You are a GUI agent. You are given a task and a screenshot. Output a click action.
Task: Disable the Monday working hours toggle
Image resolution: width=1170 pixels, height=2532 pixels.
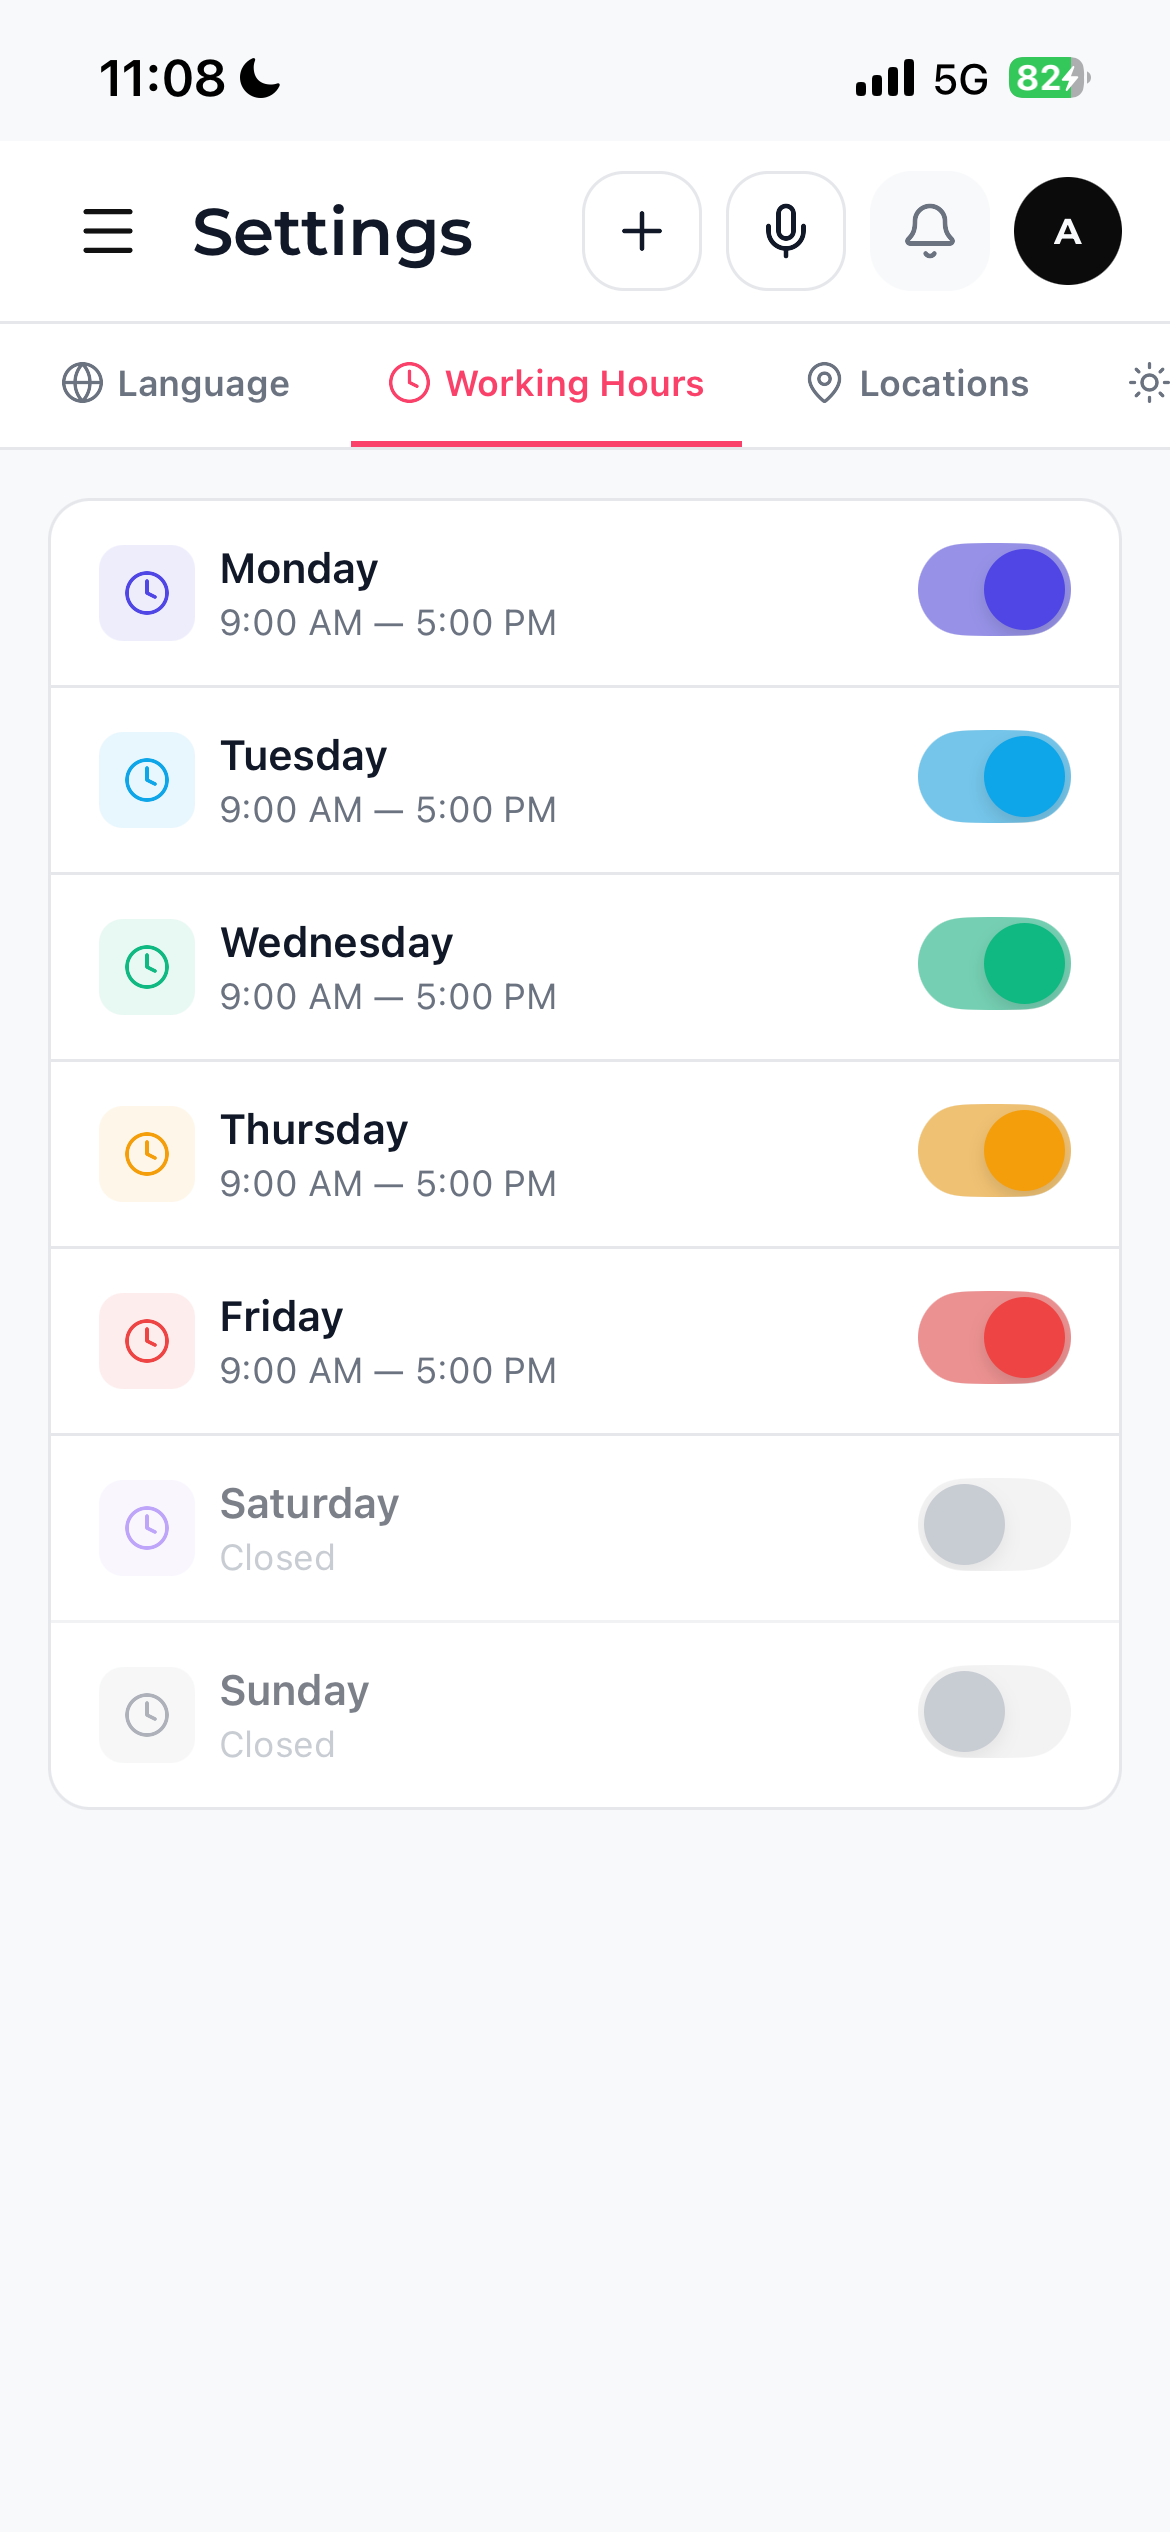(x=993, y=589)
